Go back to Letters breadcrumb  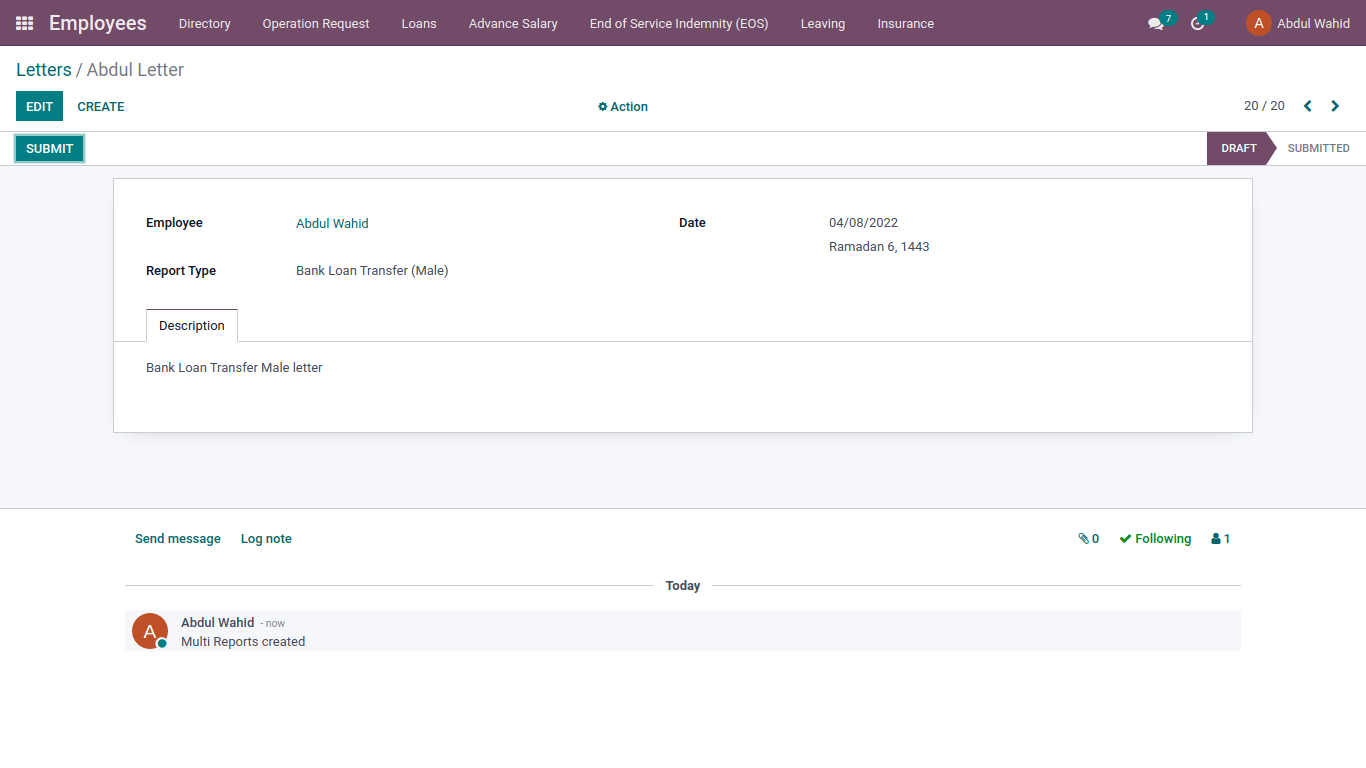[44, 70]
